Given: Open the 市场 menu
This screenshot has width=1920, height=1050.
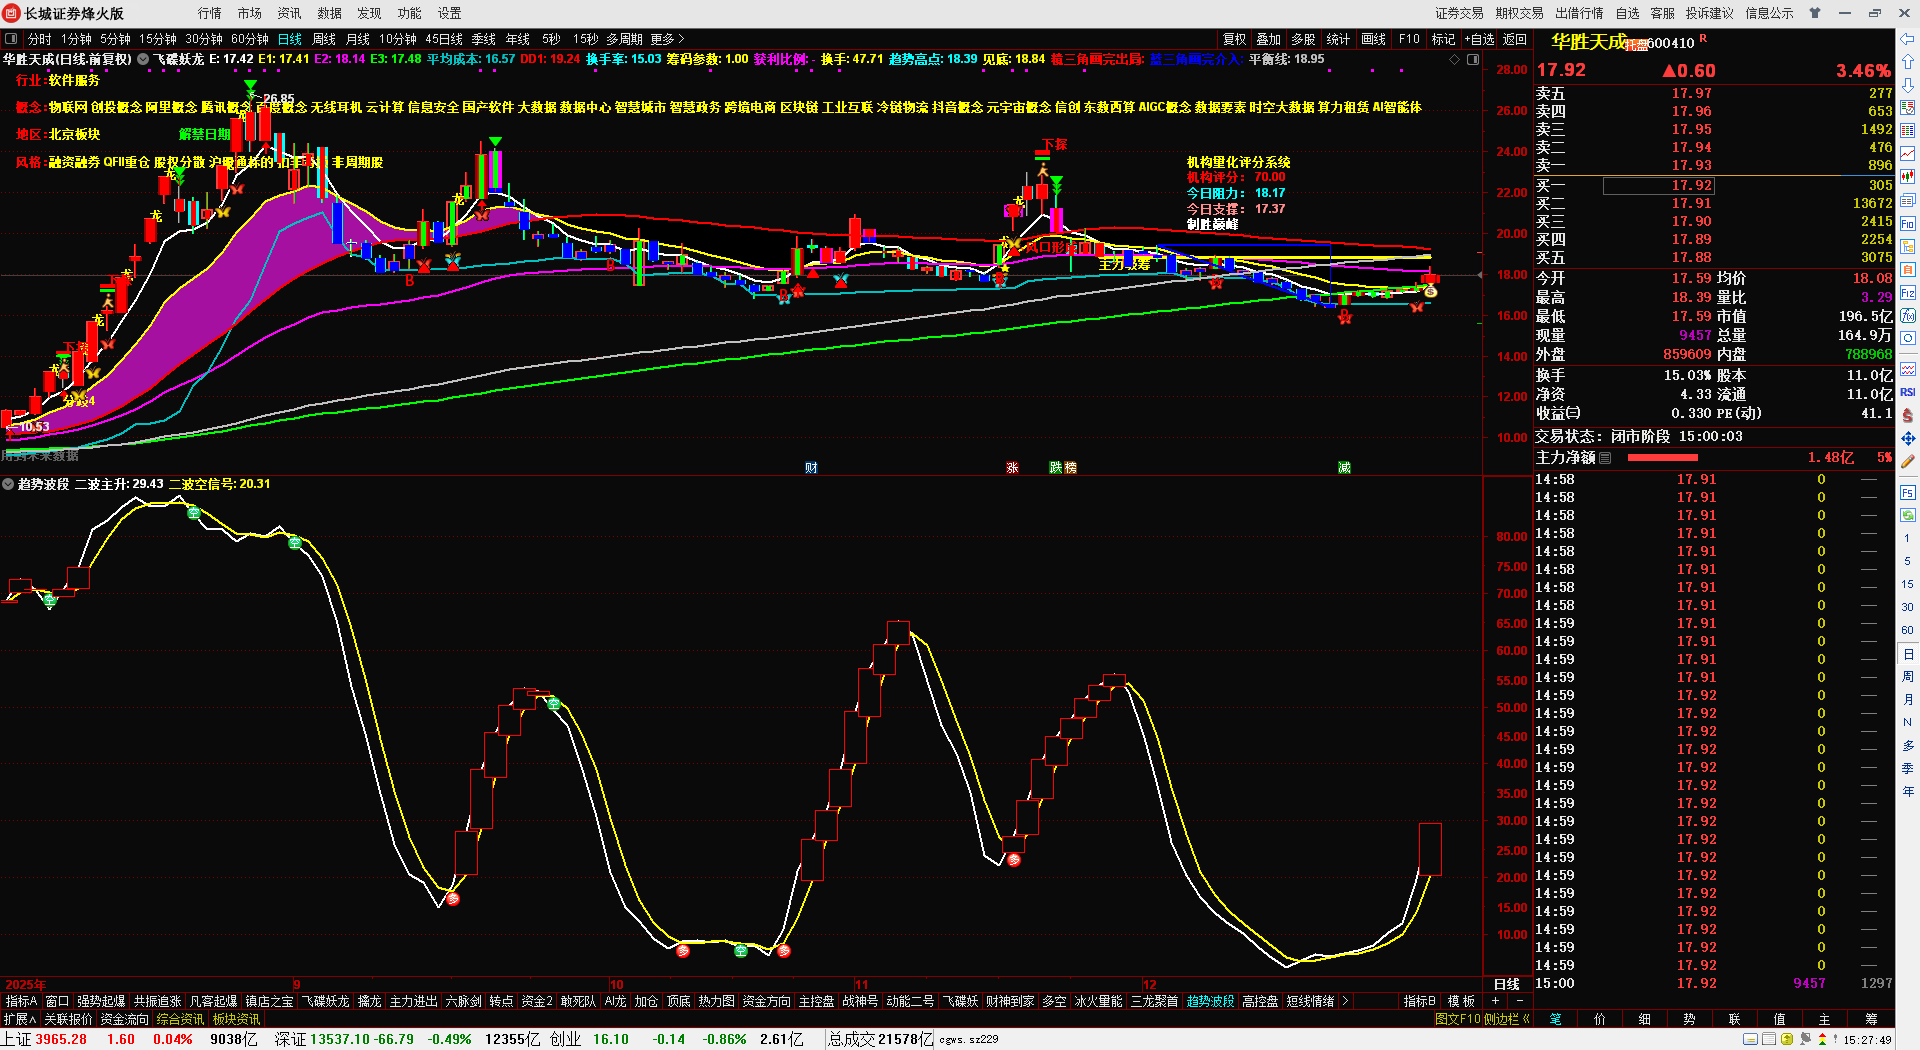Looking at the screenshot, I should pos(250,13).
